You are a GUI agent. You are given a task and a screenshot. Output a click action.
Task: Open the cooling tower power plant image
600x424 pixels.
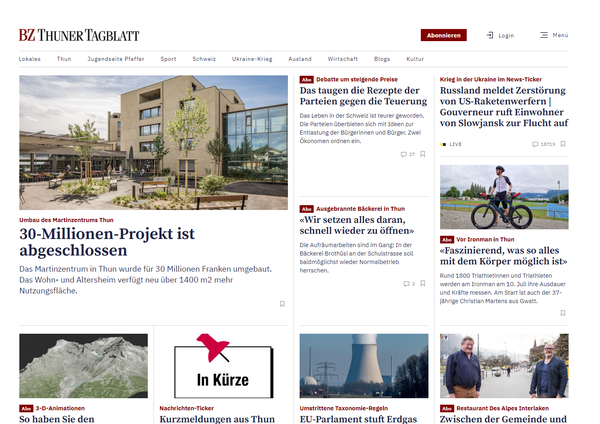(364, 366)
